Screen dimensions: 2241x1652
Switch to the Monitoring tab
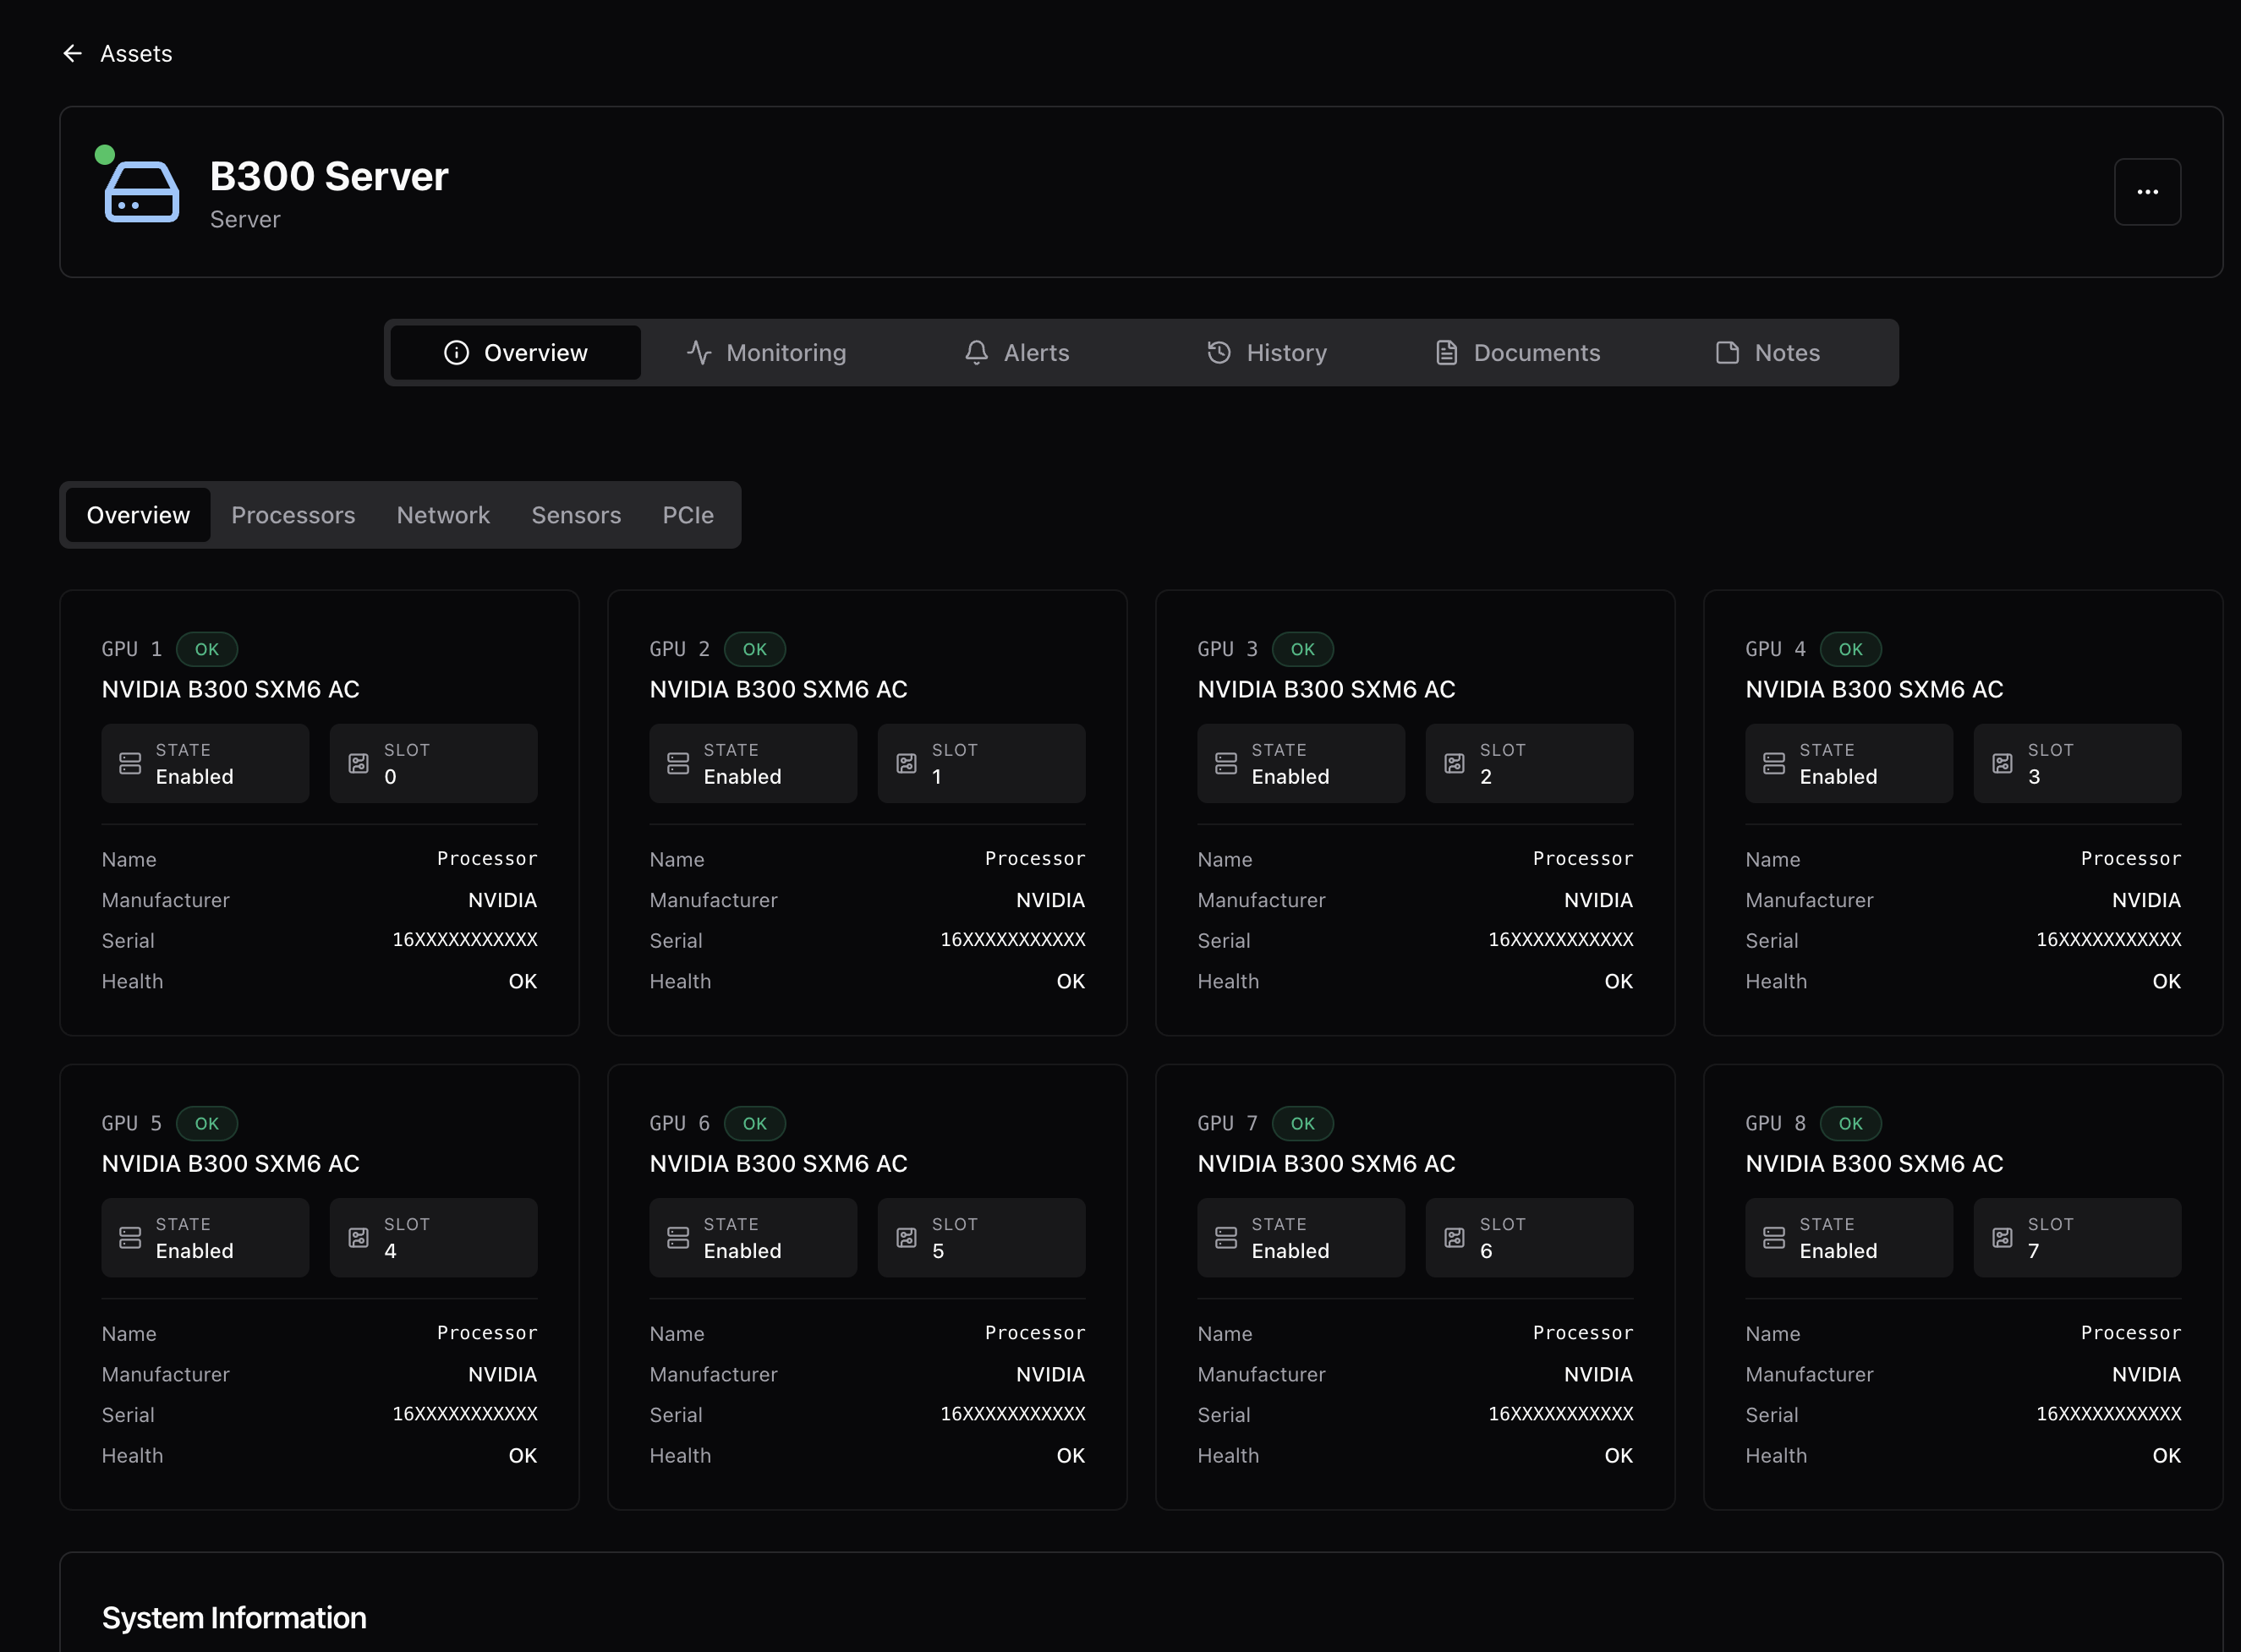766,352
